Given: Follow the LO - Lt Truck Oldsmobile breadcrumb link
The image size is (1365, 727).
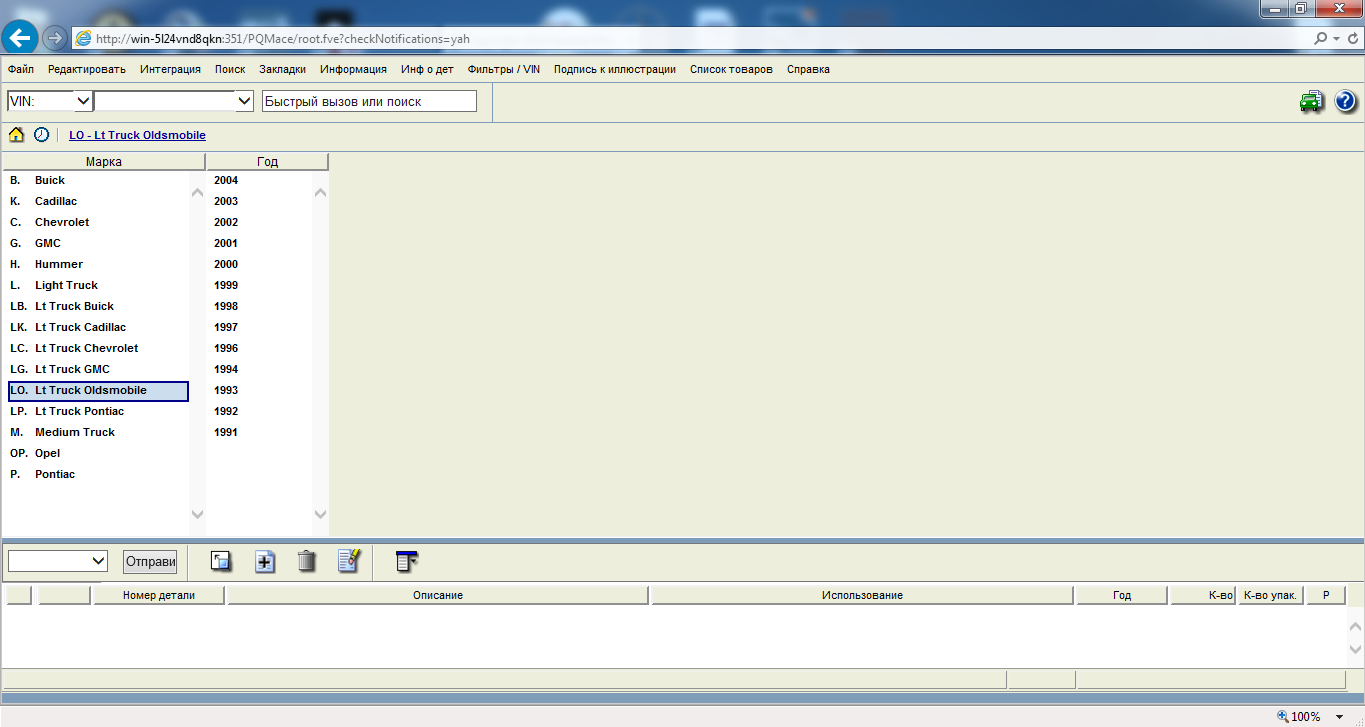Looking at the screenshot, I should pyautogui.click(x=138, y=135).
